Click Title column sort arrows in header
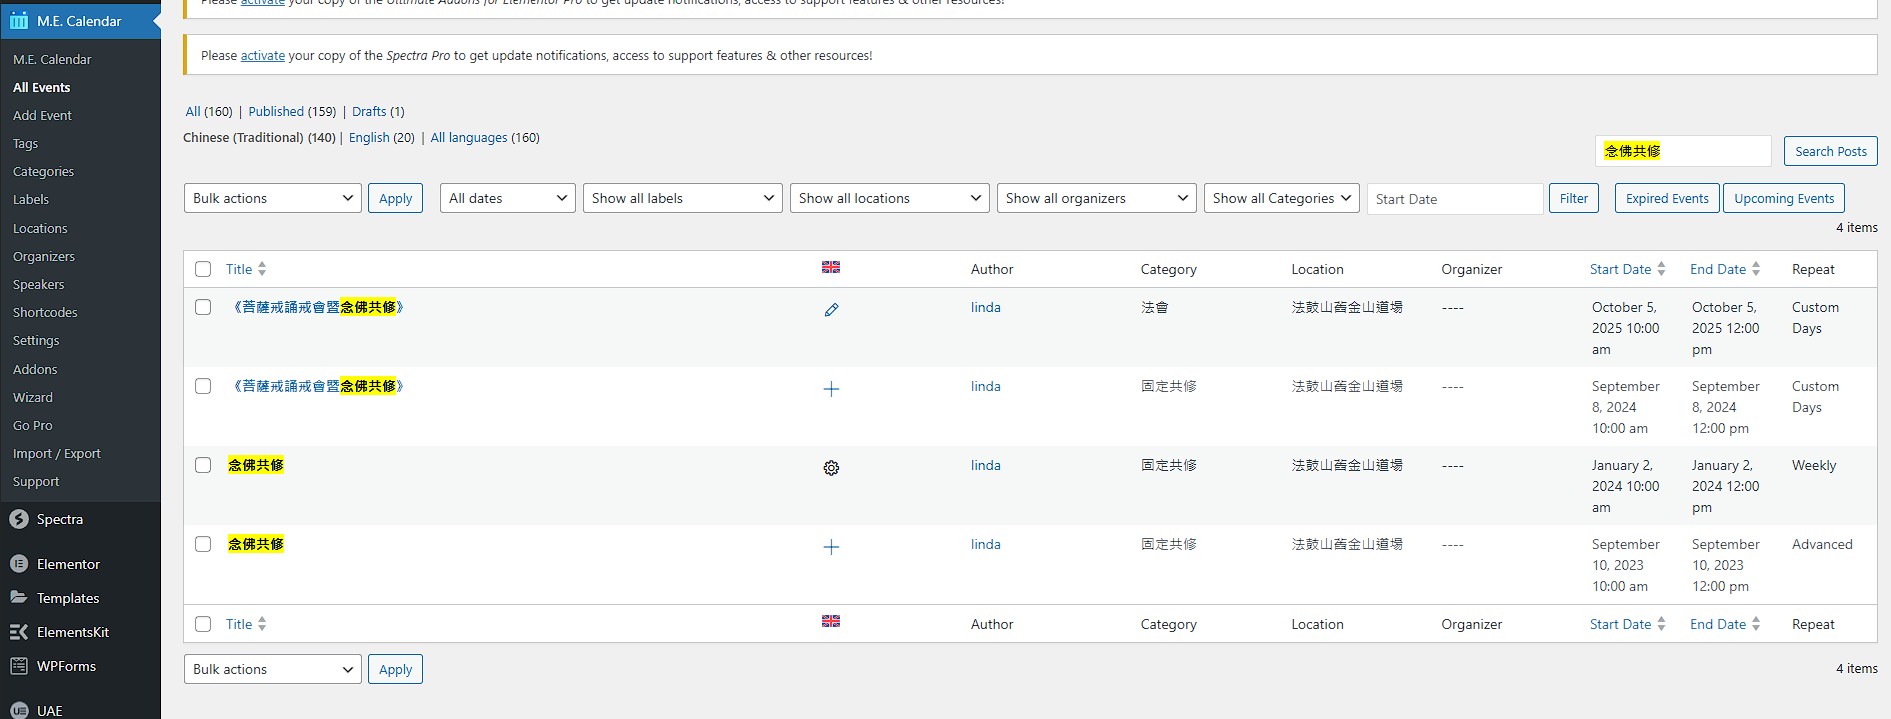Screen dimensions: 1891x719 pos(262,269)
